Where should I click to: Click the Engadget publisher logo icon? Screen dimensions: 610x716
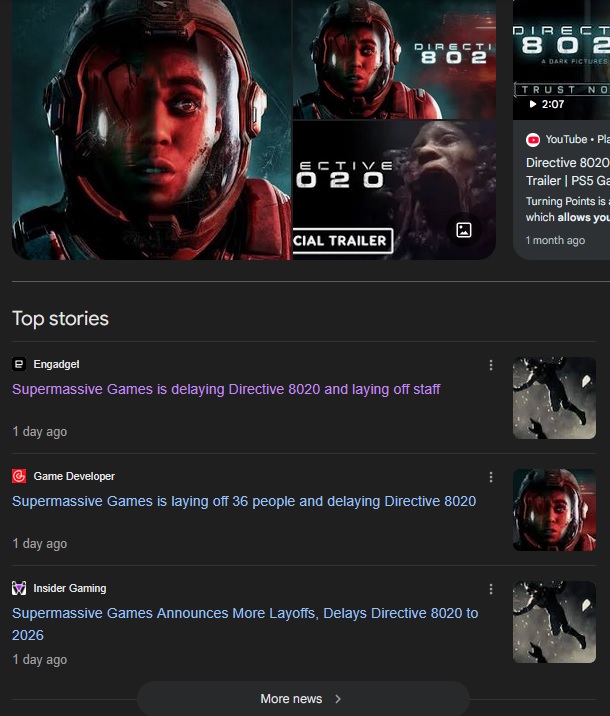pyautogui.click(x=19, y=364)
